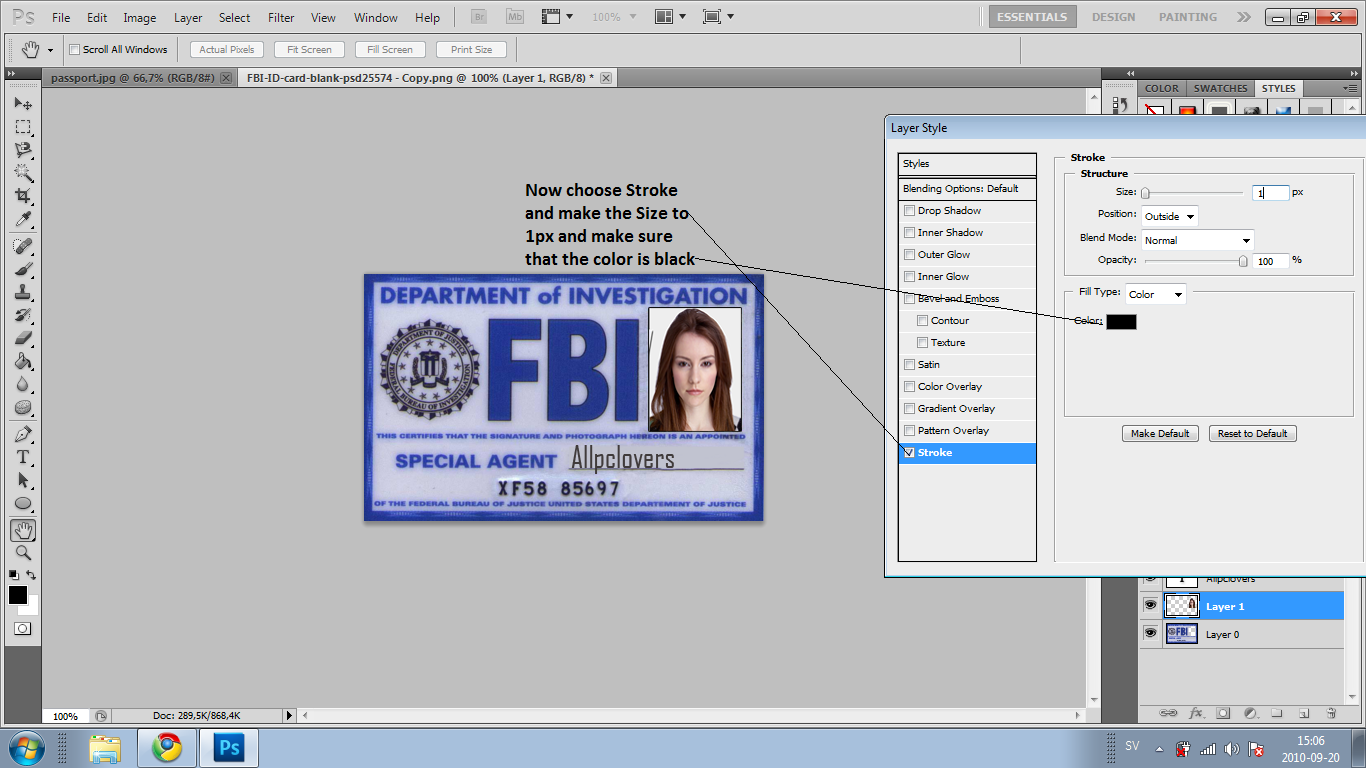The height and width of the screenshot is (768, 1366).
Task: Uncheck the Stroke effect checkbox
Action: click(x=909, y=453)
